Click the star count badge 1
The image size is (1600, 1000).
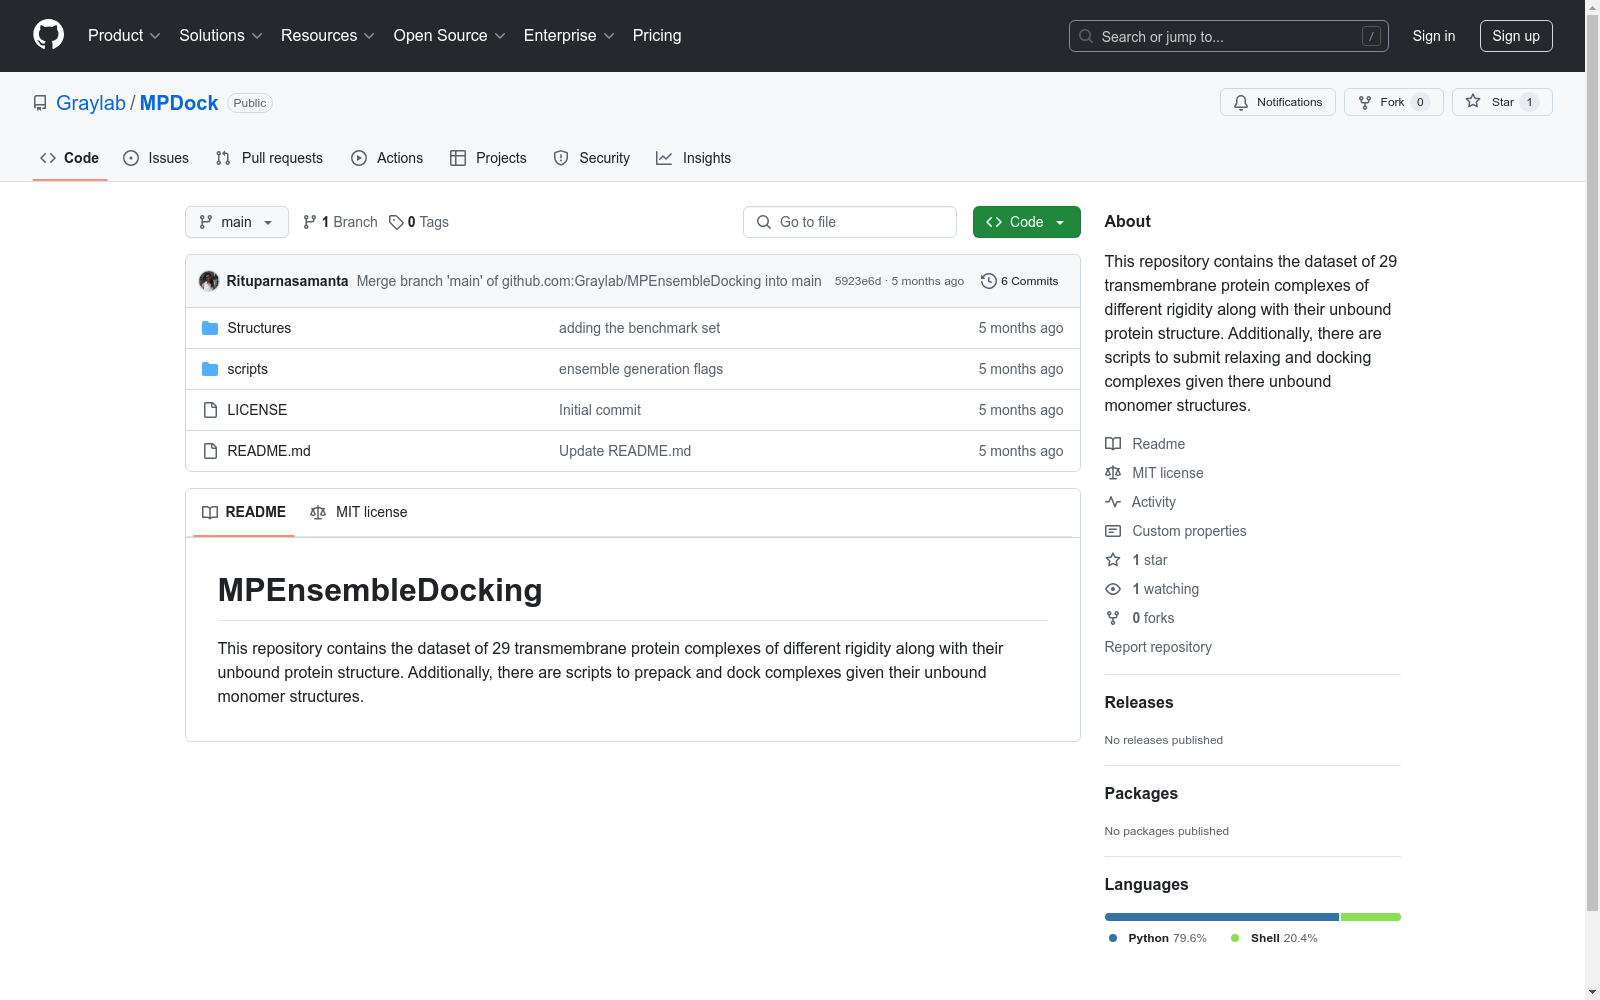1529,102
